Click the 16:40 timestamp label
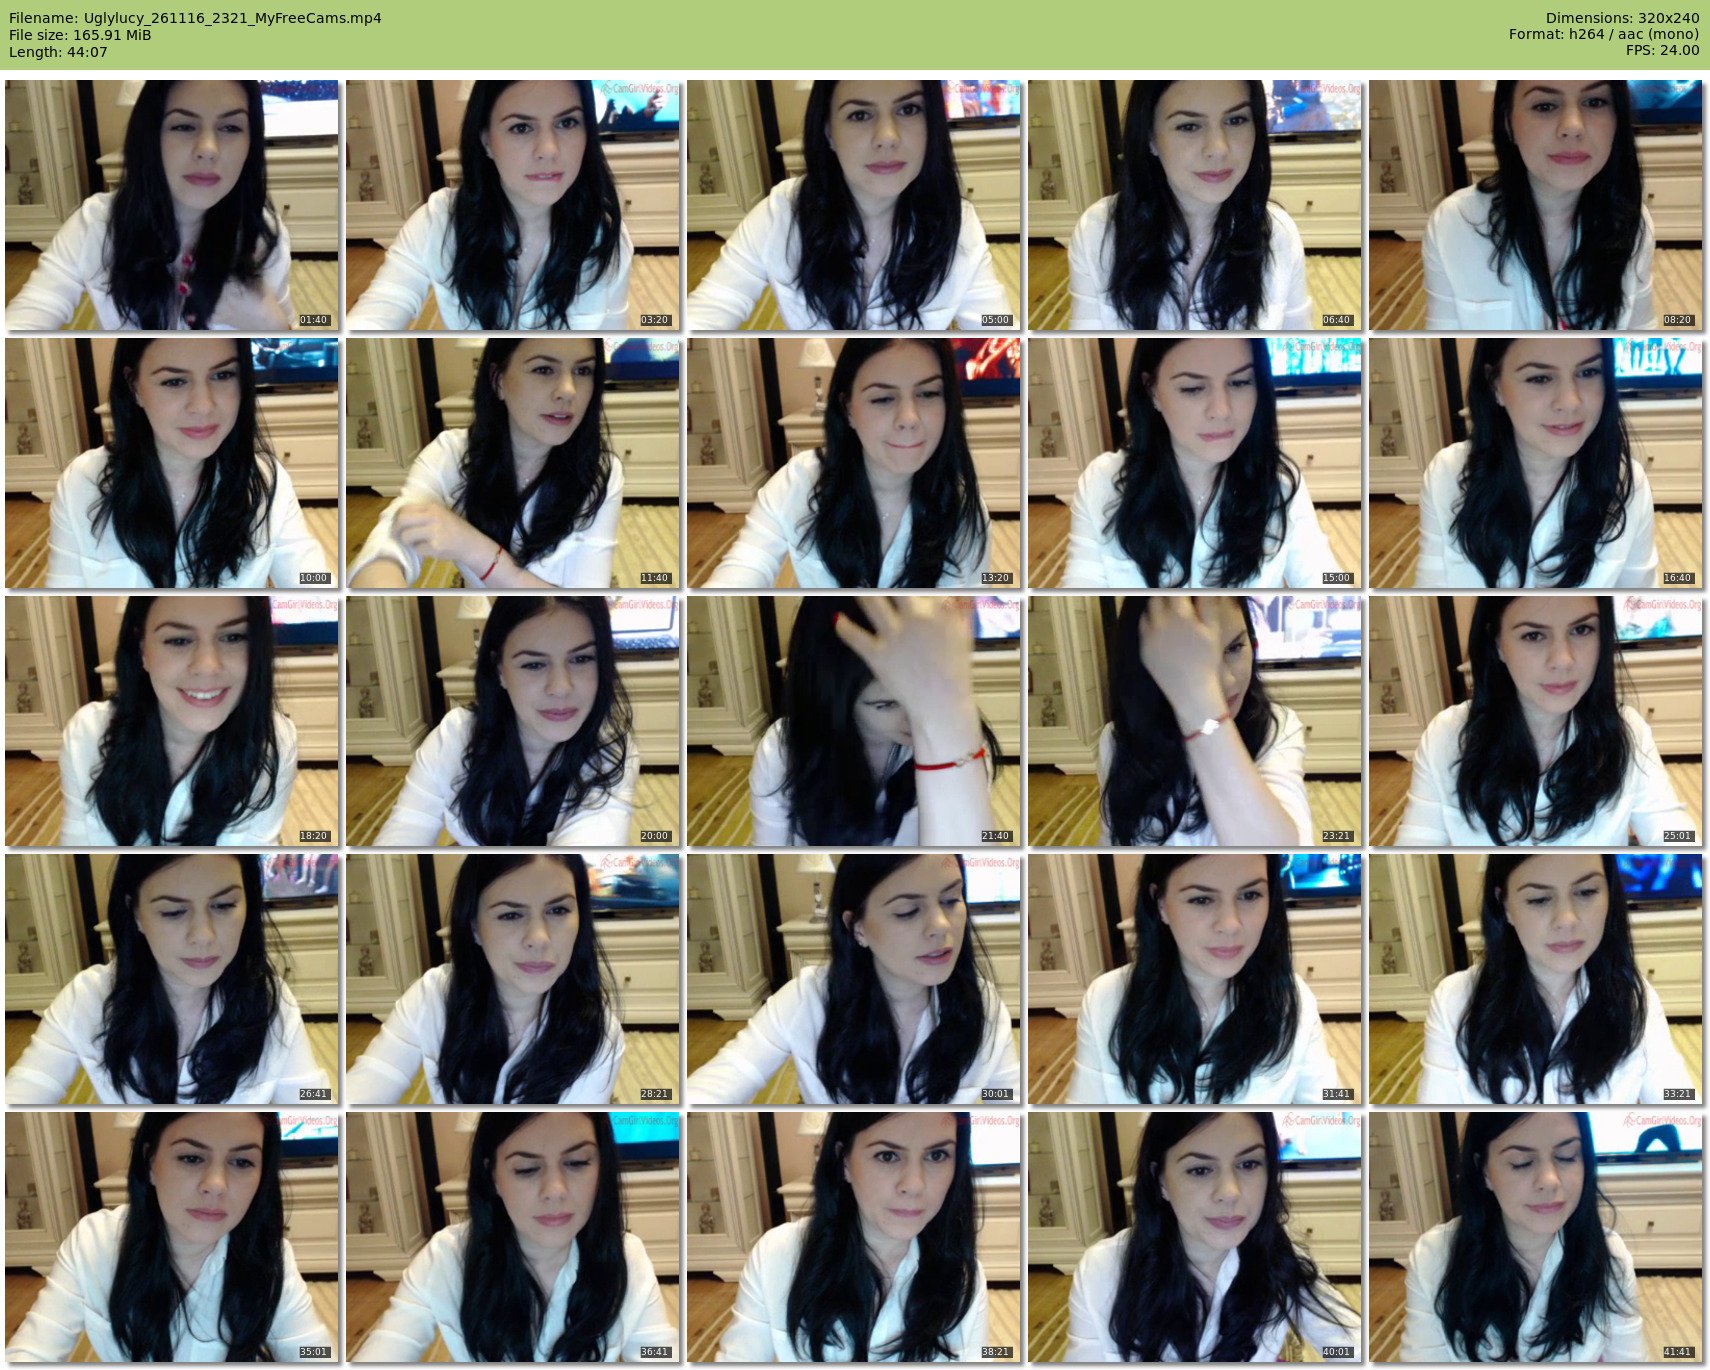 (1677, 578)
